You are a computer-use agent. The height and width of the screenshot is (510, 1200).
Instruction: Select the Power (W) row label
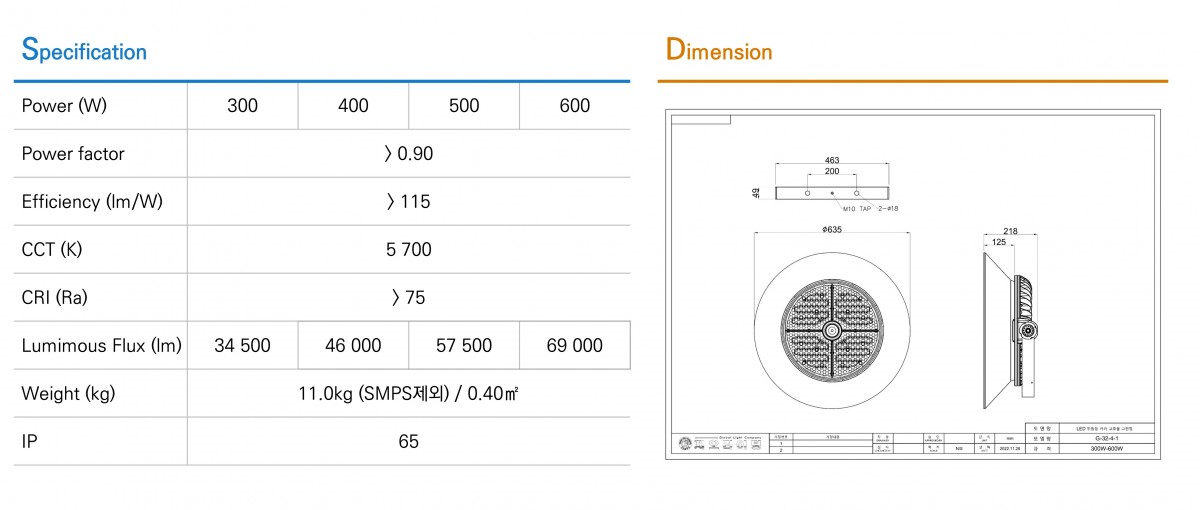tap(64, 106)
